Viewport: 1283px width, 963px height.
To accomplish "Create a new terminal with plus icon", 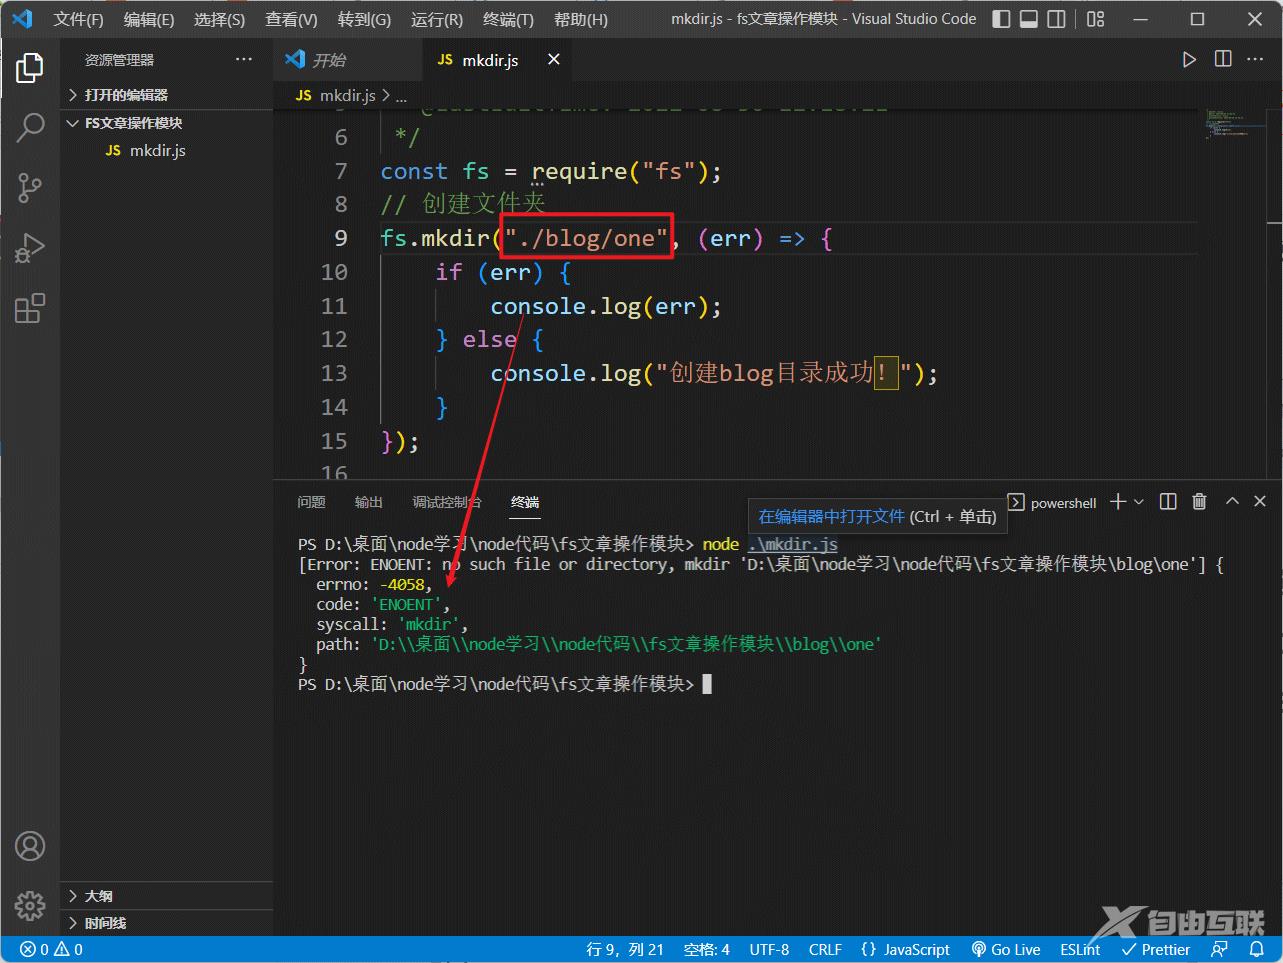I will tap(1118, 502).
